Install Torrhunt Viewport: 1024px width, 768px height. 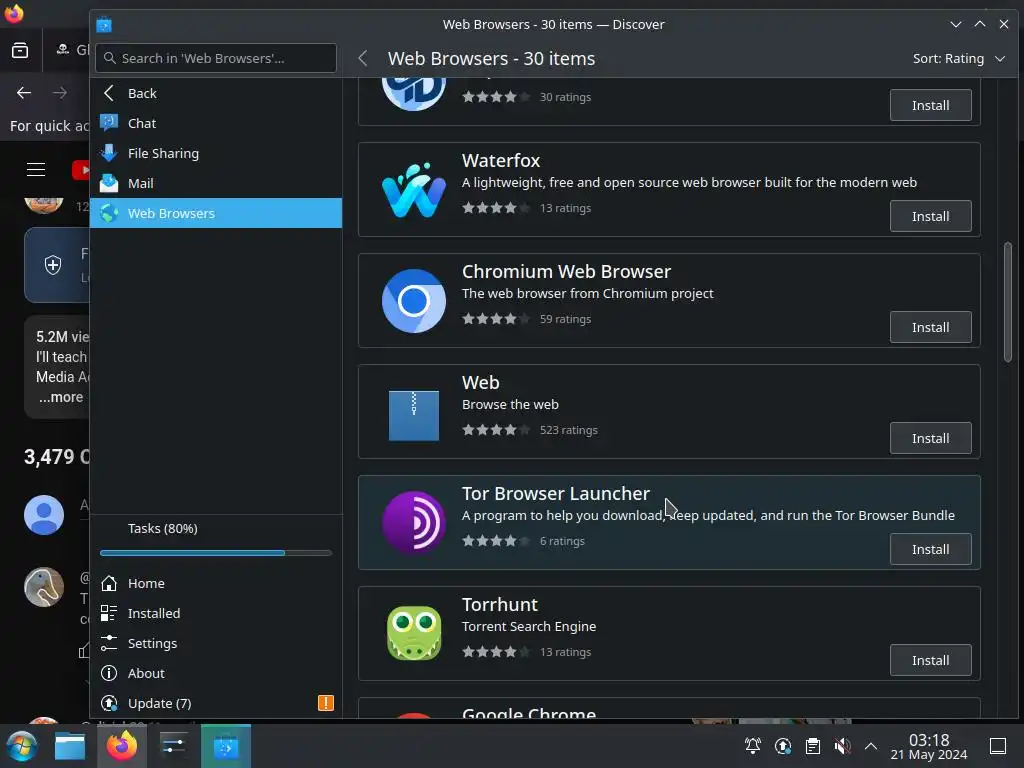(931, 660)
